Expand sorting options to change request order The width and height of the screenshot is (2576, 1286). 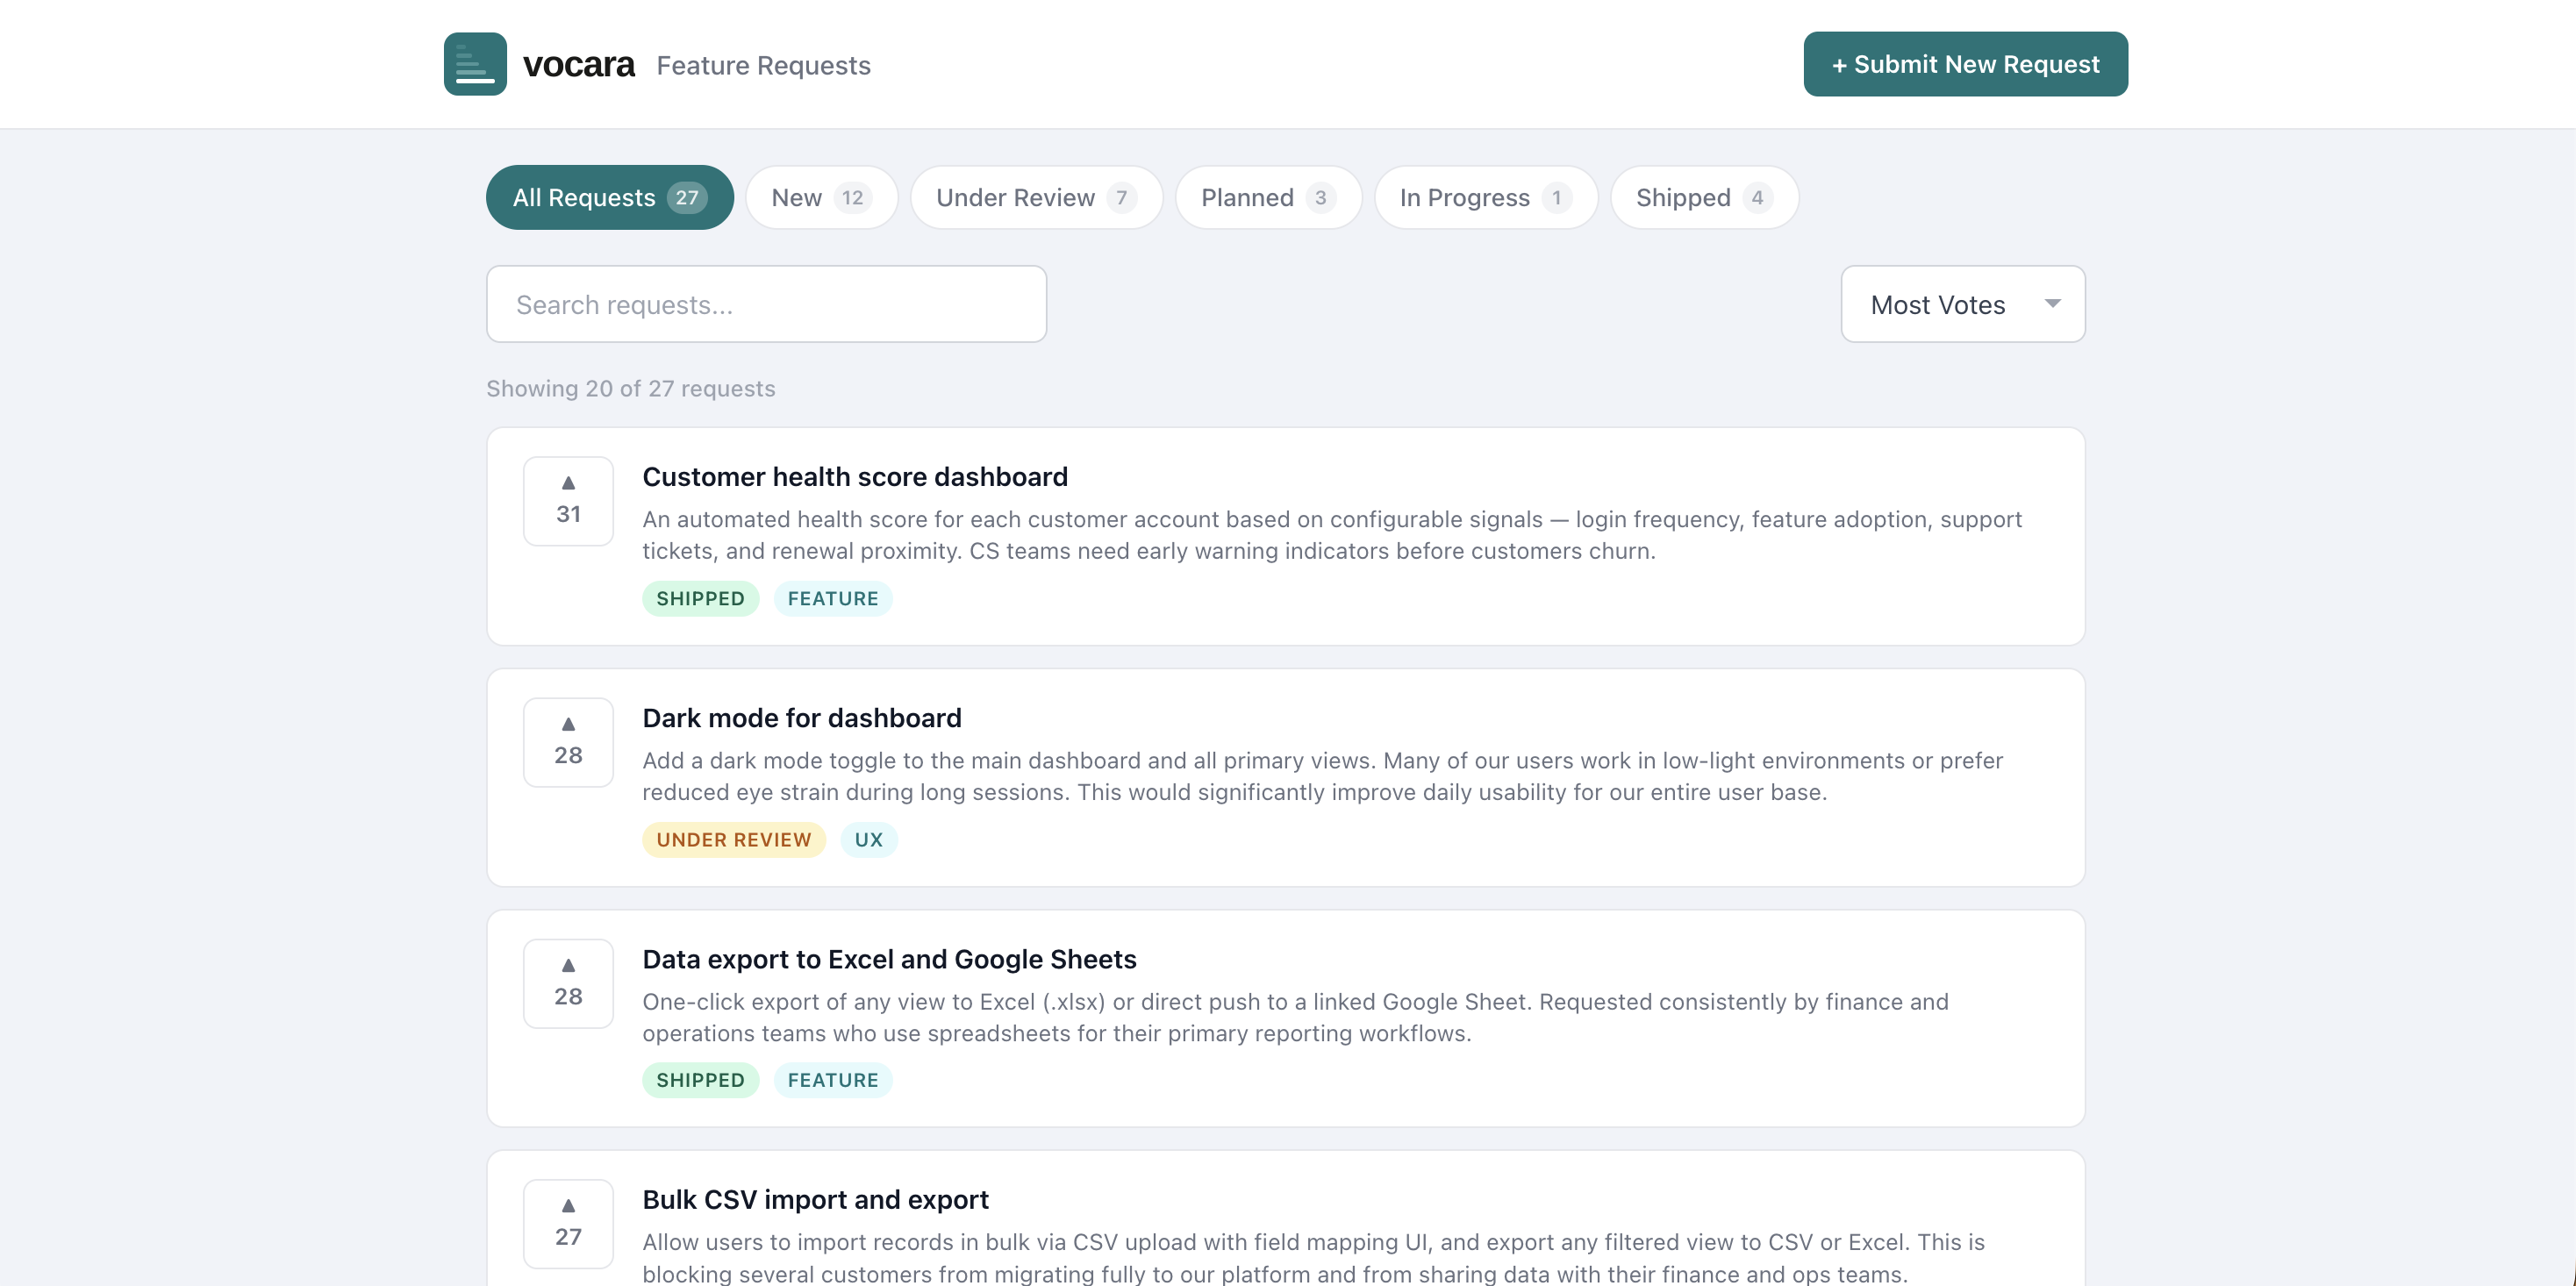point(1961,304)
